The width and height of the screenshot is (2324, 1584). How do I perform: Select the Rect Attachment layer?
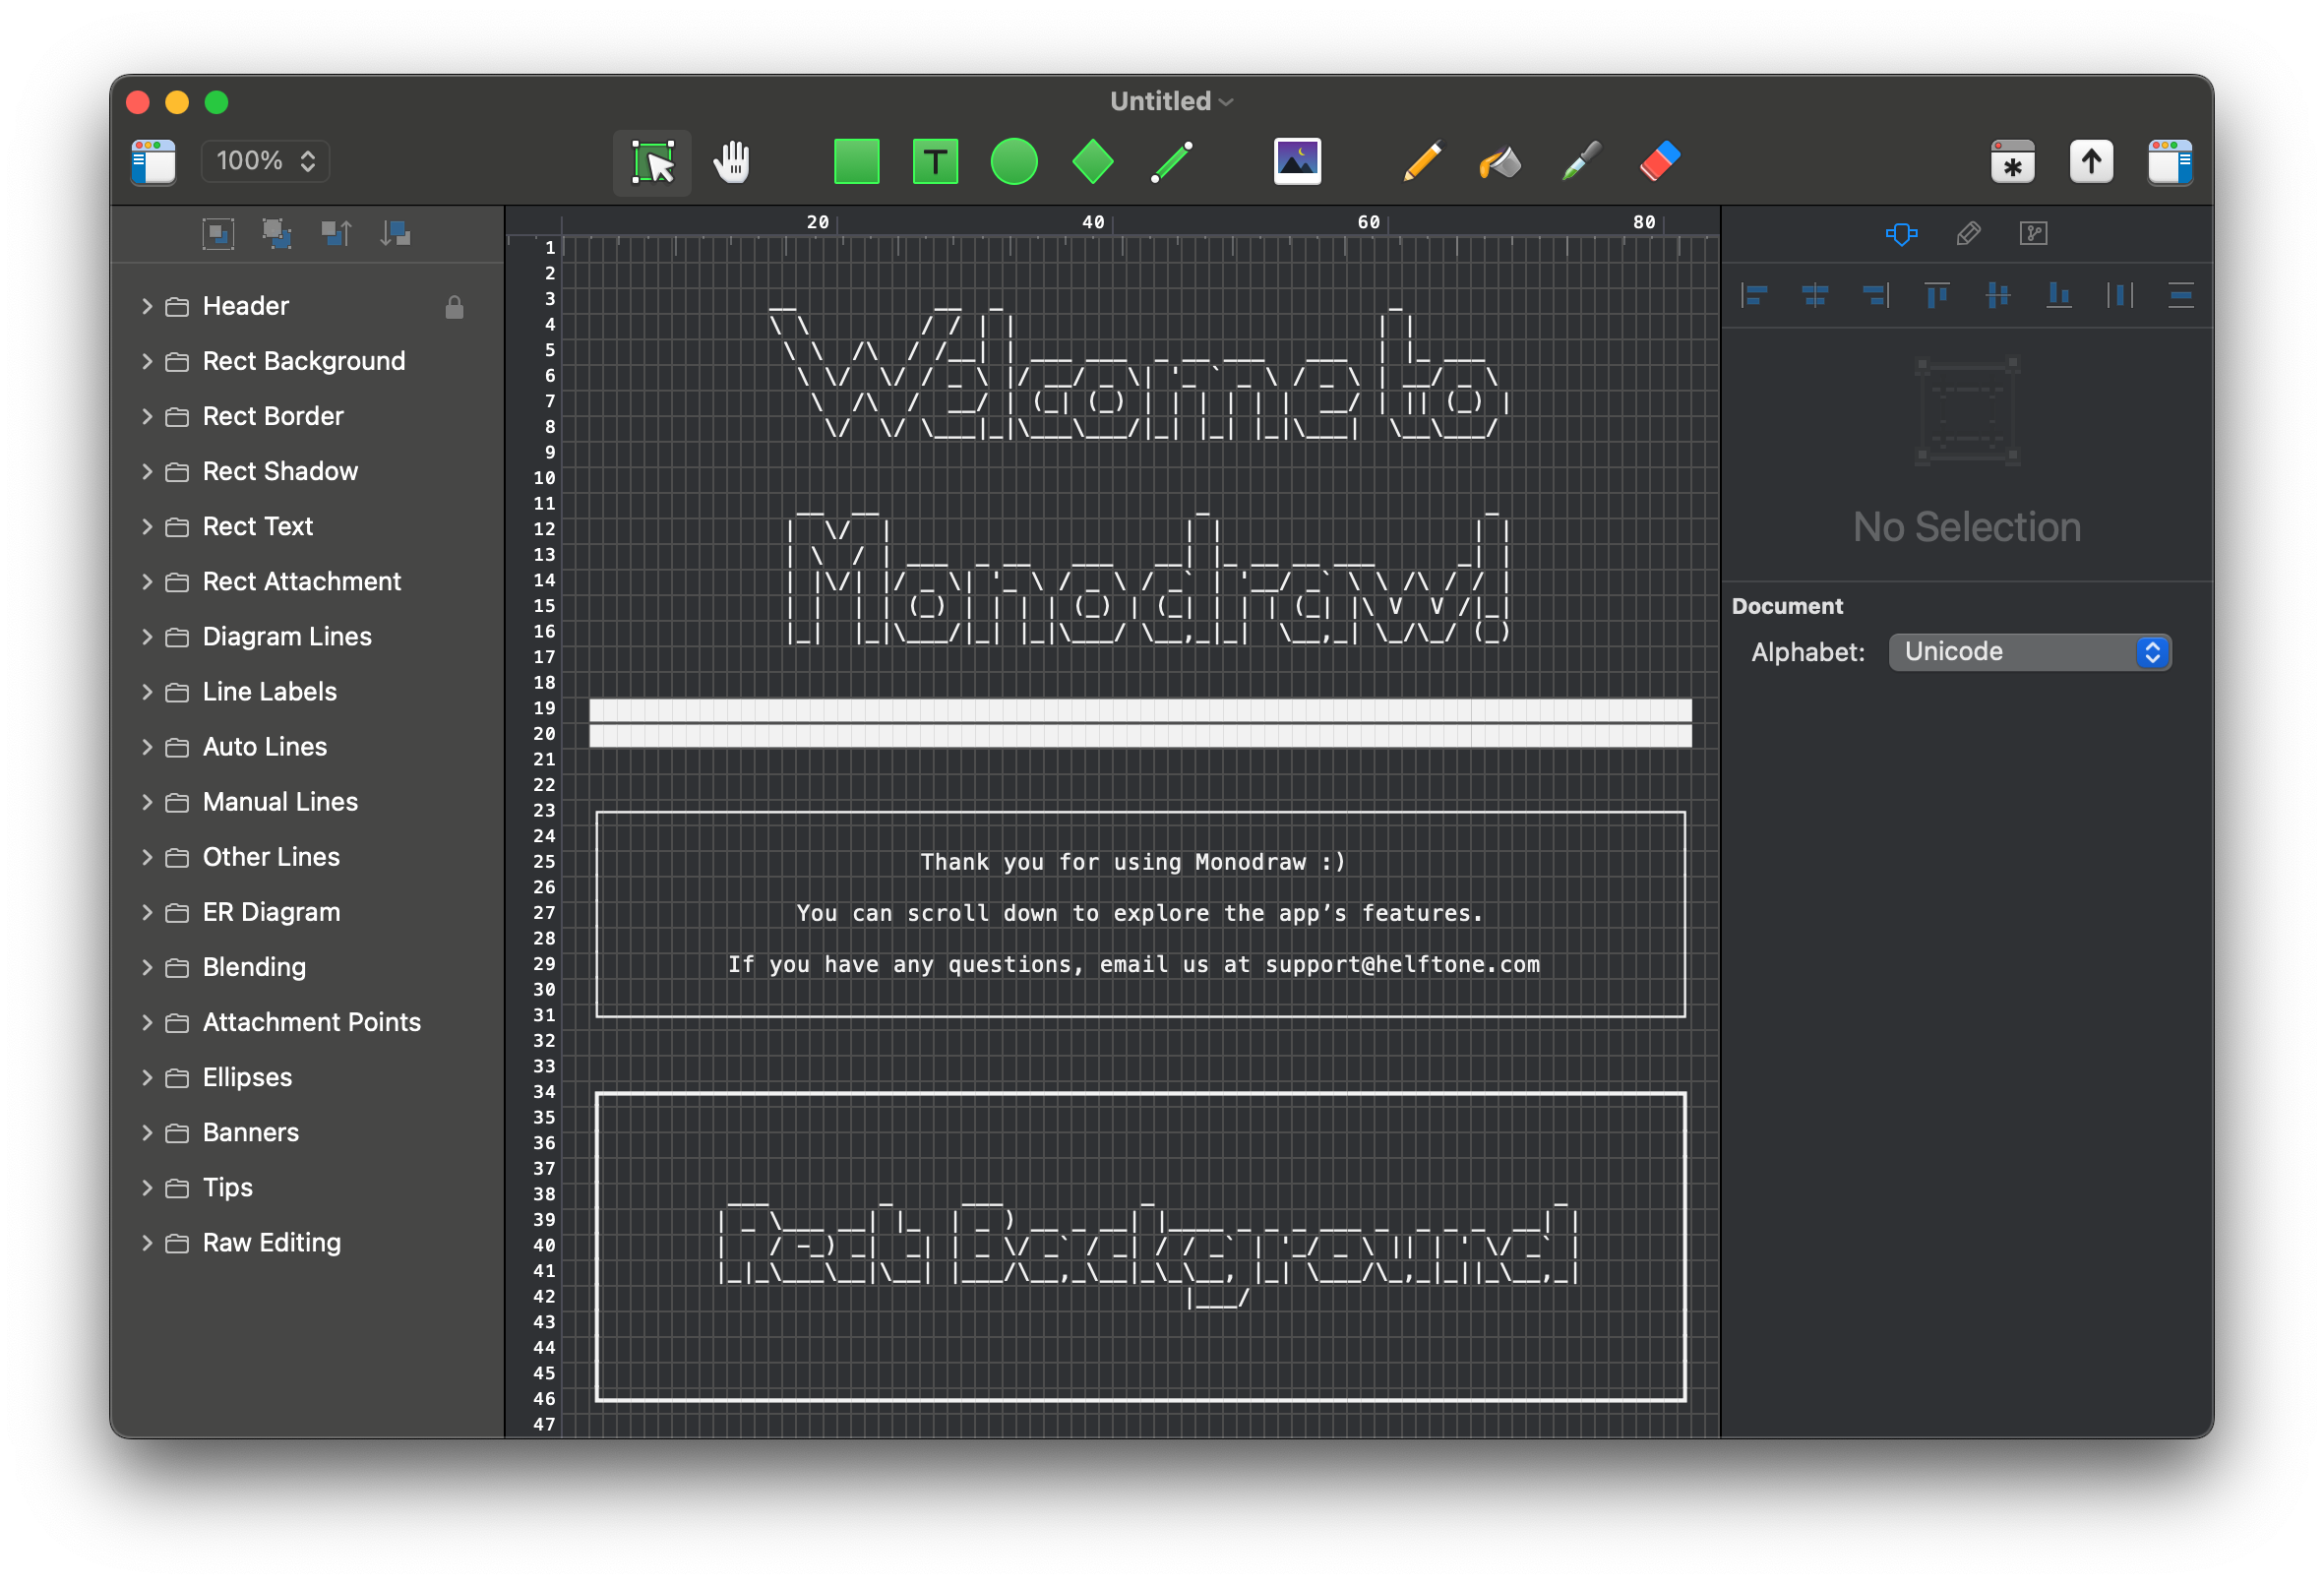(308, 582)
